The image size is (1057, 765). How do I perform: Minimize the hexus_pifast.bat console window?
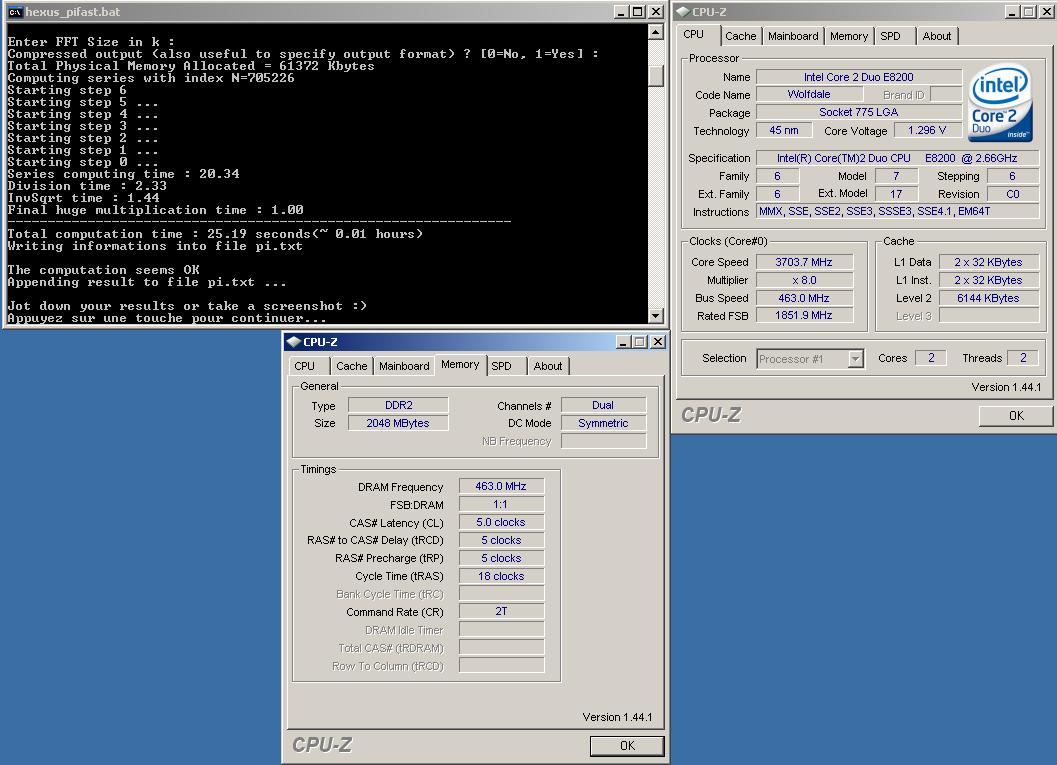point(622,11)
